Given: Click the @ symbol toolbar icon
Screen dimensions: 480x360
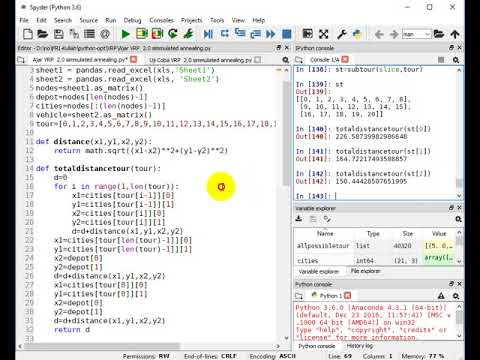Looking at the screenshot, I should (105, 34).
